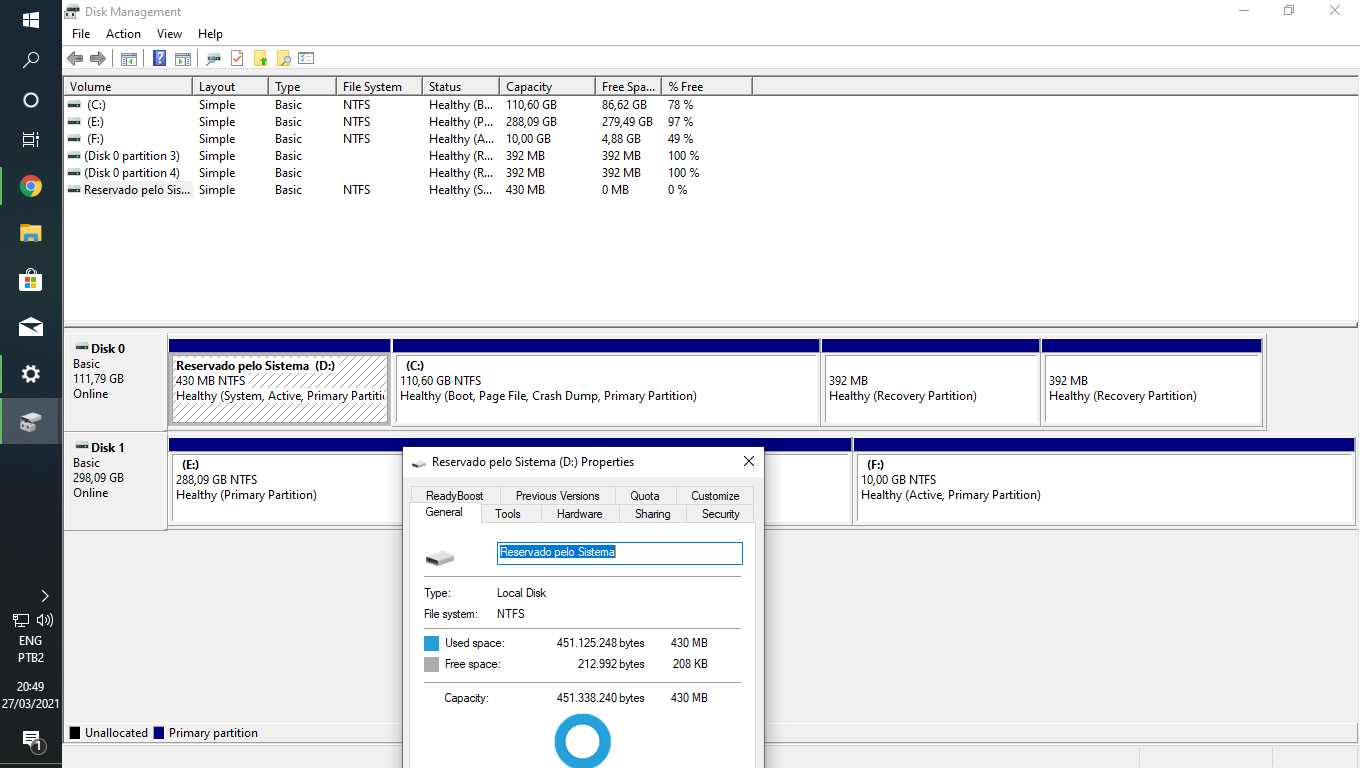Click the blue Used space color swatch

point(431,643)
